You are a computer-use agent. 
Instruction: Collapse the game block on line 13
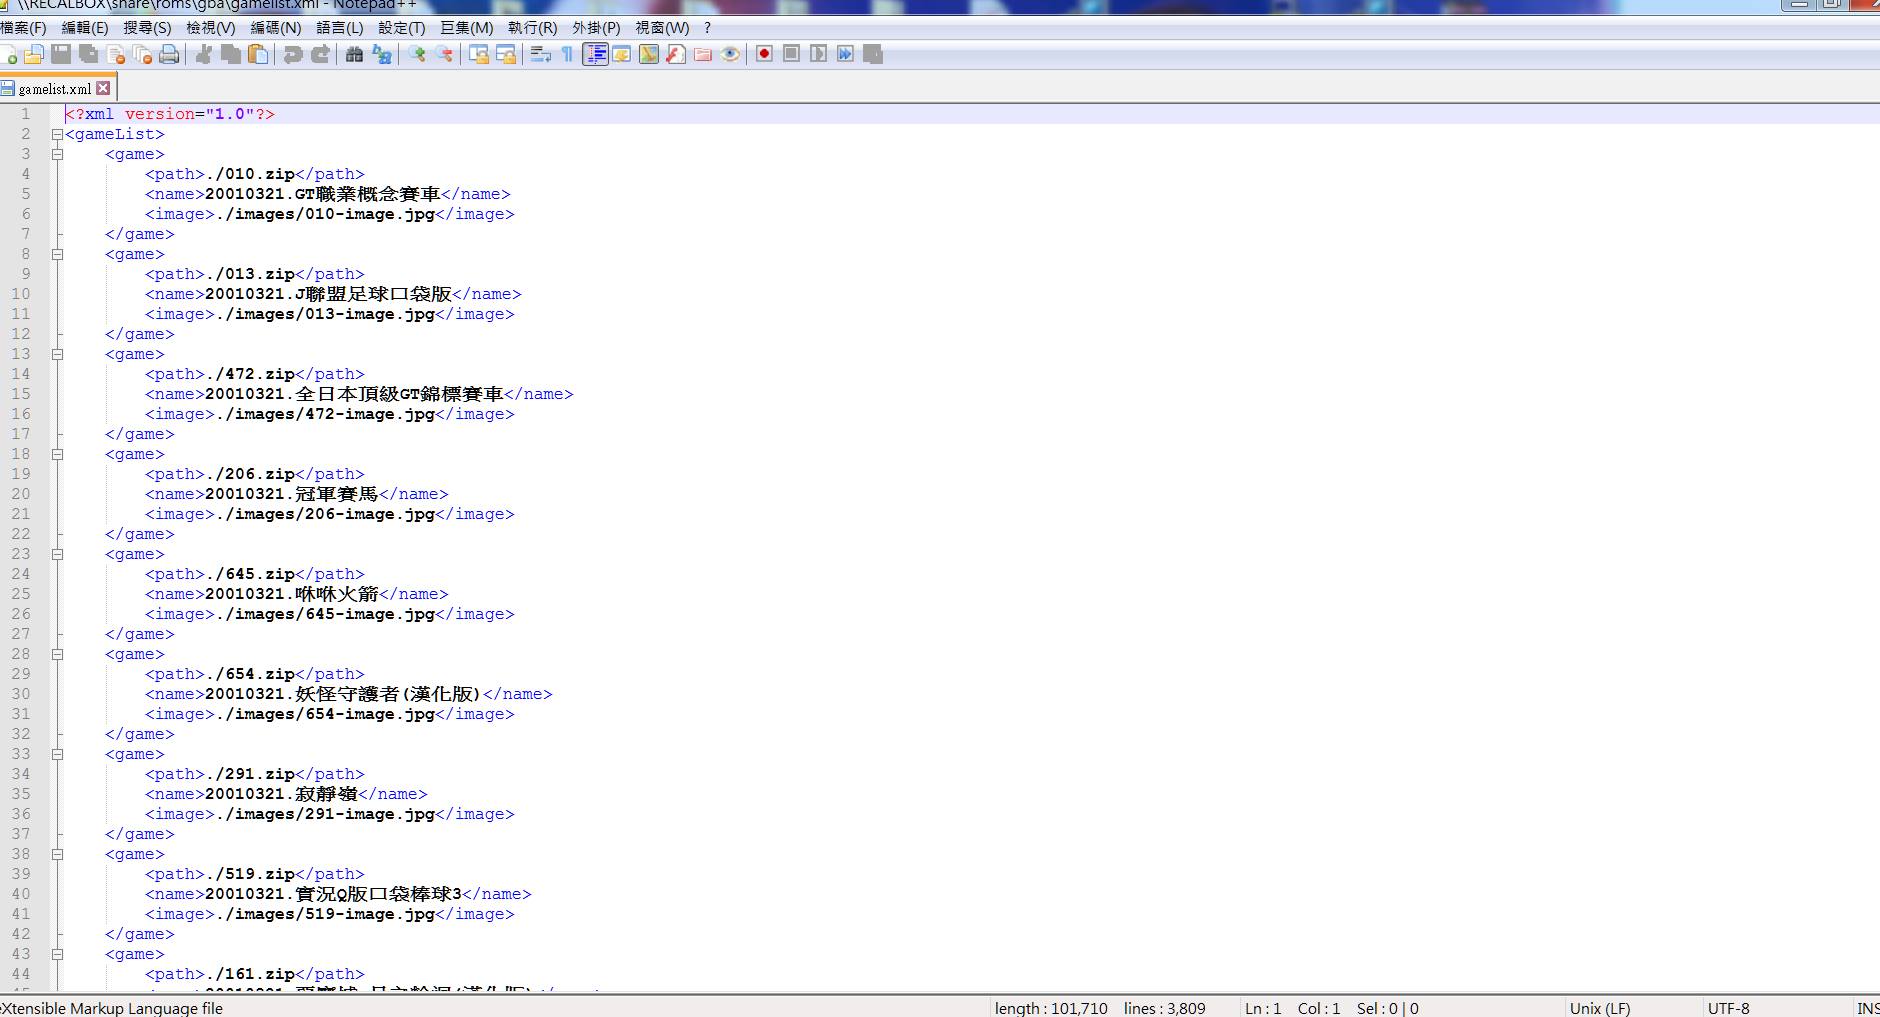point(57,354)
